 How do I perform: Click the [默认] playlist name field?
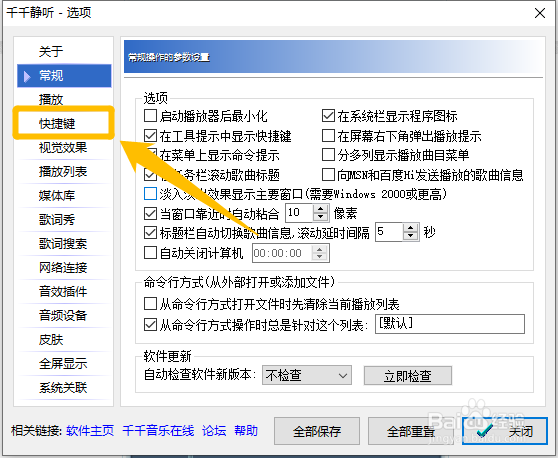coord(450,324)
